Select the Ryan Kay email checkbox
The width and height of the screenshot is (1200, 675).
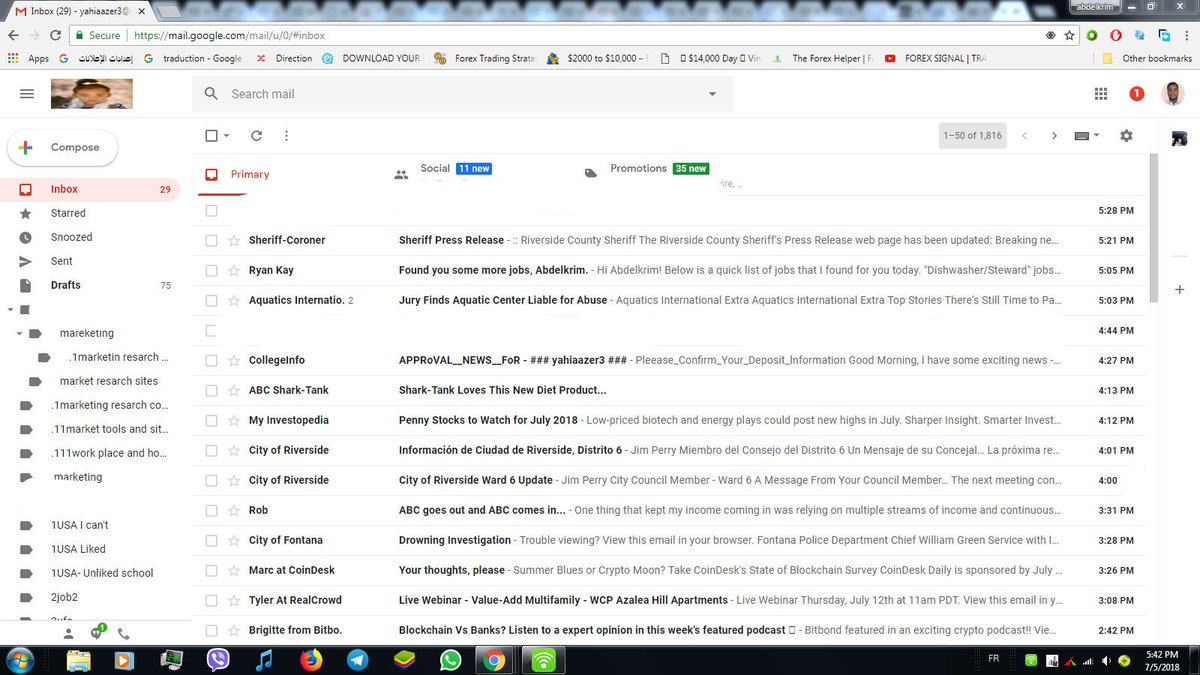pyautogui.click(x=211, y=270)
